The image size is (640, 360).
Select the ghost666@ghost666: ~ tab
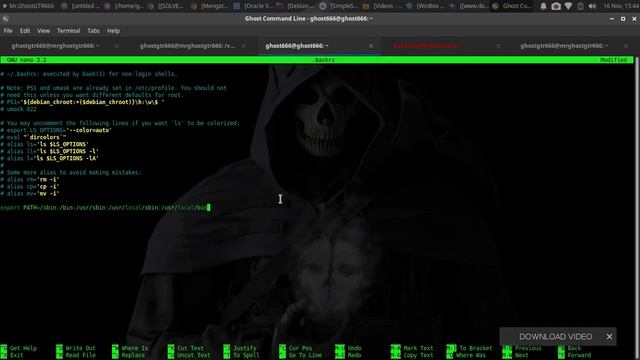tap(297, 46)
